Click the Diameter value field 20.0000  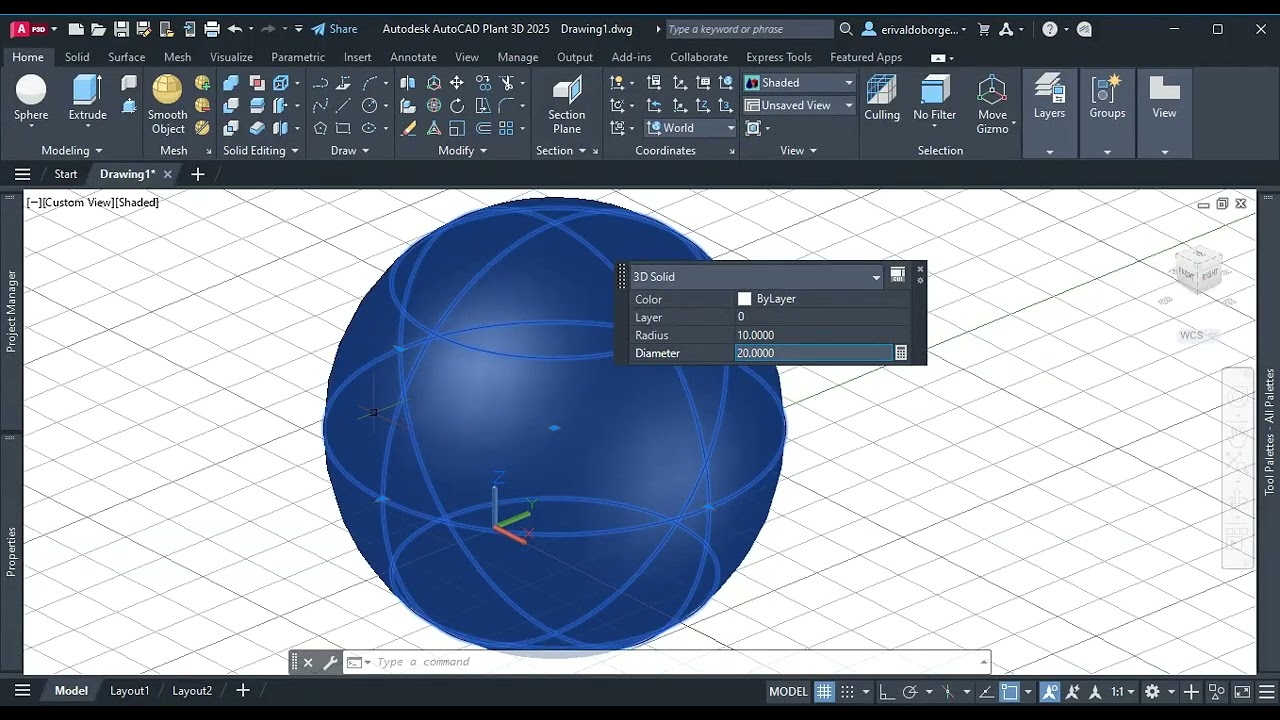[x=813, y=353]
